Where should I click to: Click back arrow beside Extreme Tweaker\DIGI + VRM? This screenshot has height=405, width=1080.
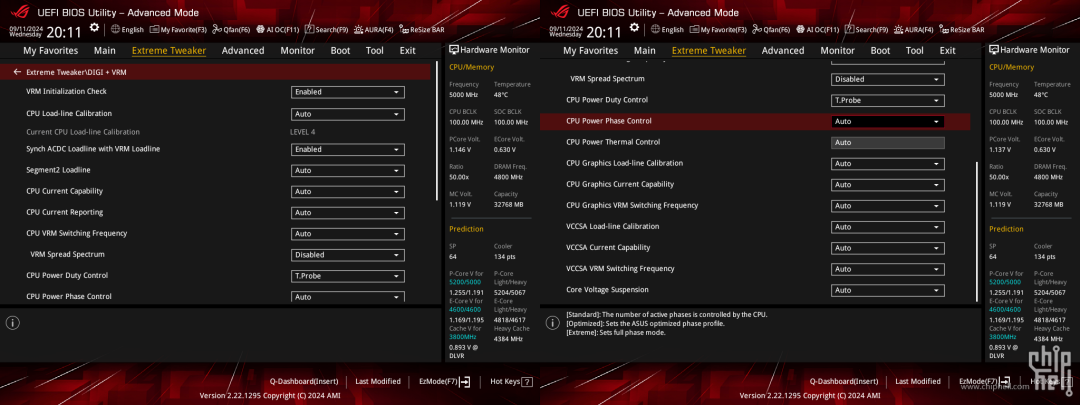(17, 72)
